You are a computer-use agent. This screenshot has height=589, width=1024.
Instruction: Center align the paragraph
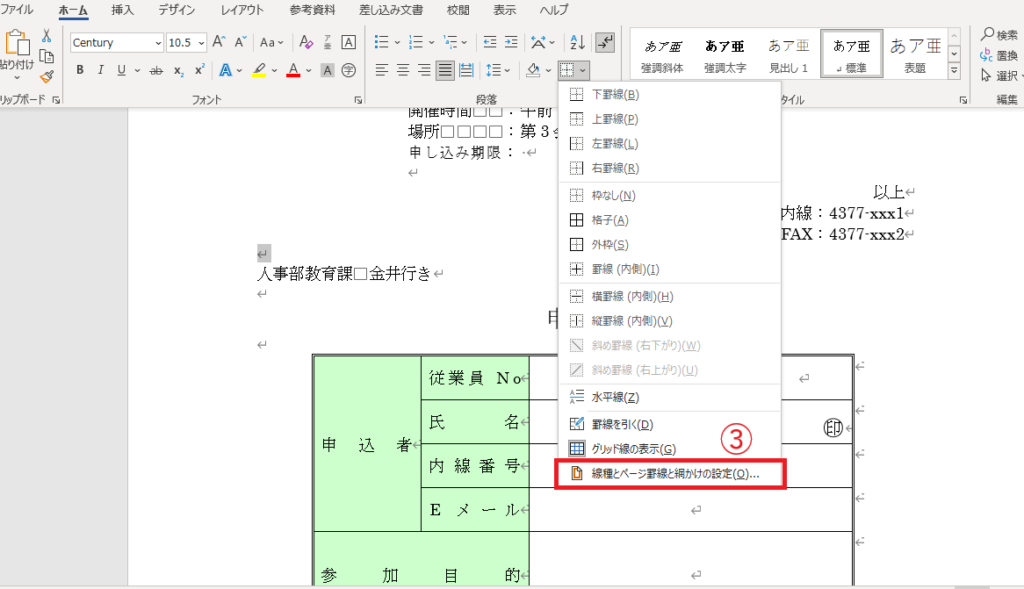(x=403, y=71)
